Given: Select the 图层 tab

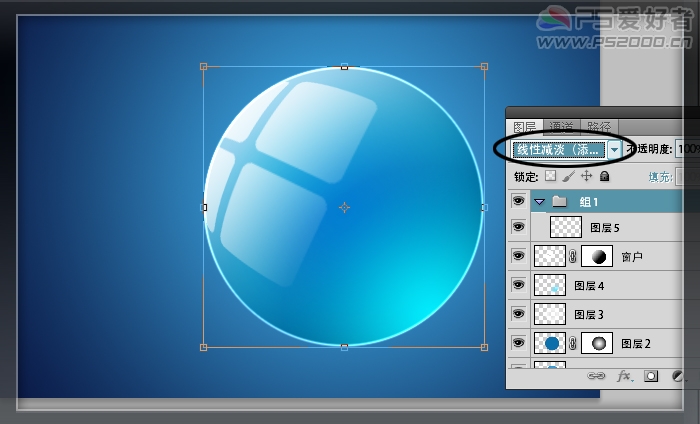Looking at the screenshot, I should coord(525,127).
